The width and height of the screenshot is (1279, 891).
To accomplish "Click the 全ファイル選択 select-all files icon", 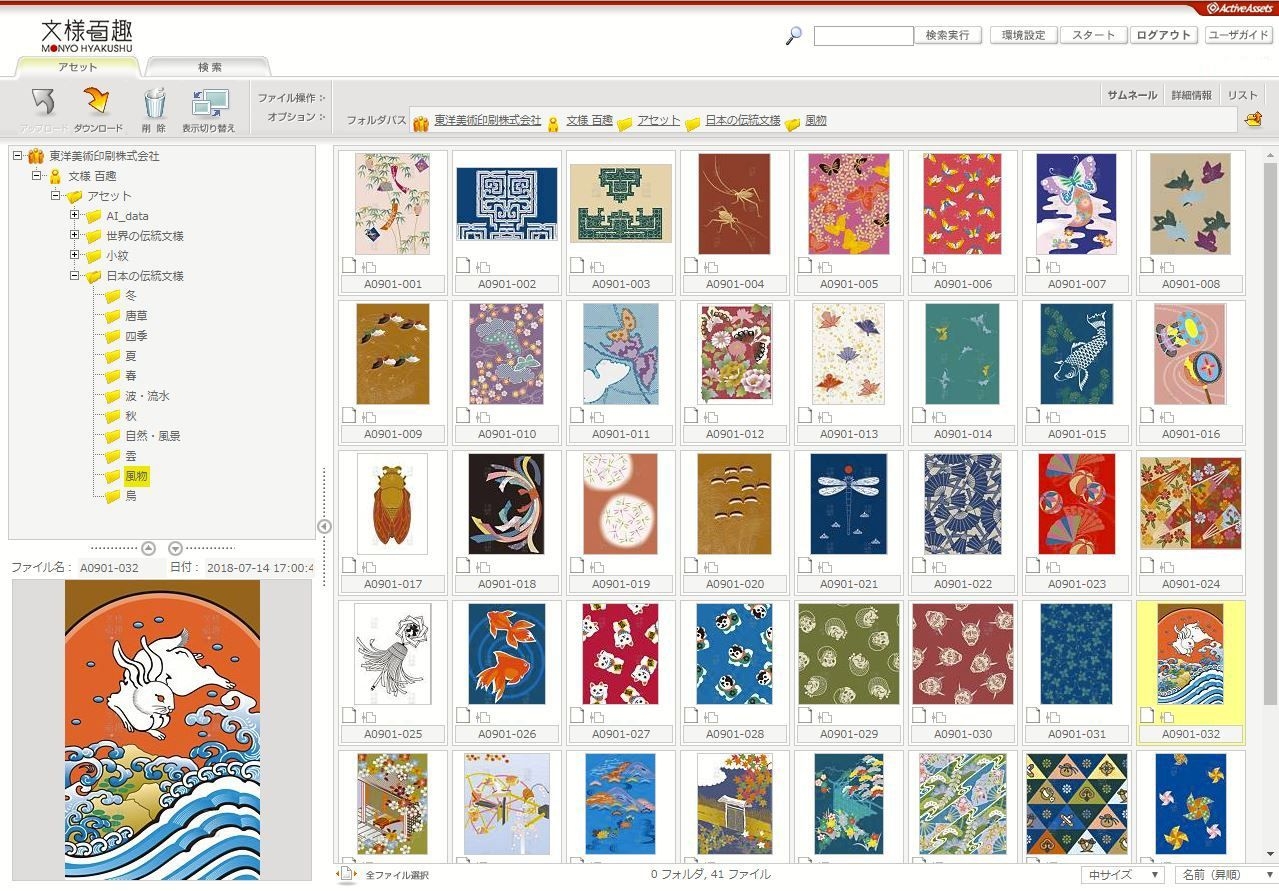I will (x=347, y=874).
